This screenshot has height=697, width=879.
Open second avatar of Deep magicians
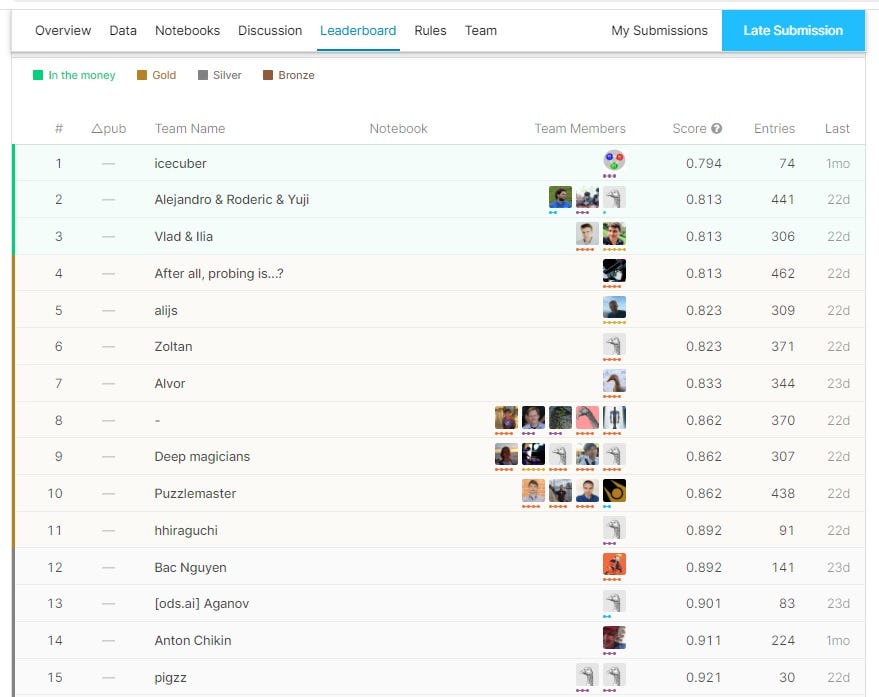[x=533, y=455]
